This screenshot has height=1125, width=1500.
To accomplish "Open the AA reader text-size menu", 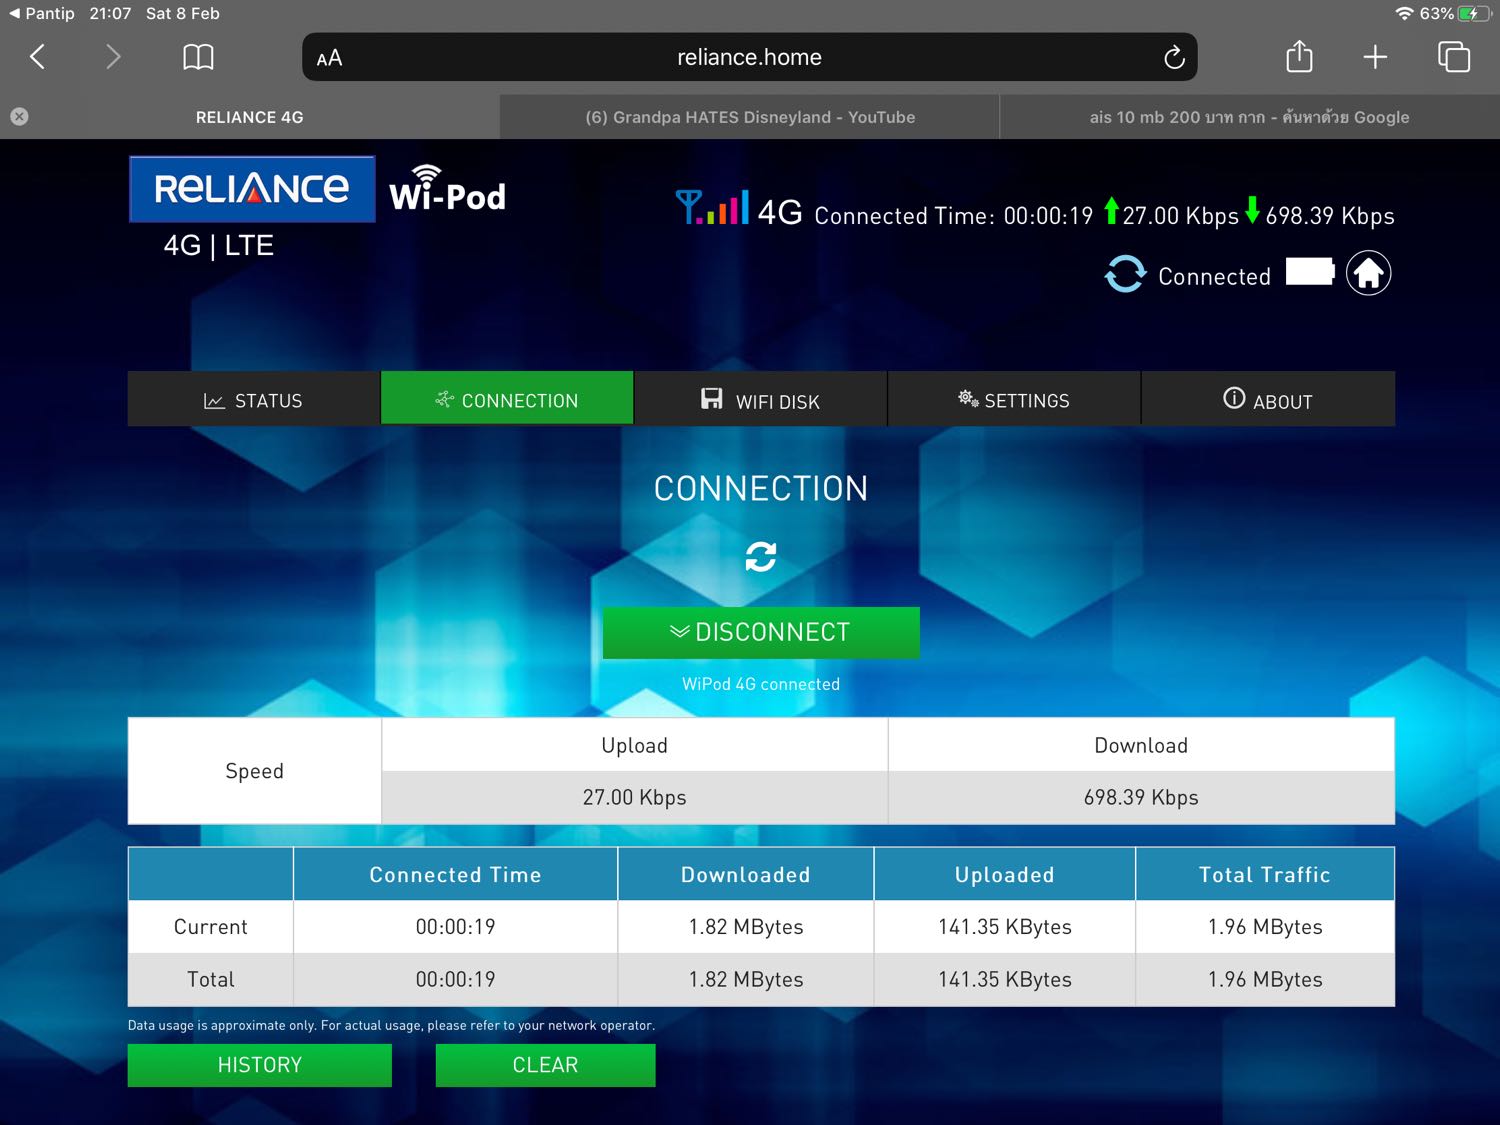I will pyautogui.click(x=329, y=58).
